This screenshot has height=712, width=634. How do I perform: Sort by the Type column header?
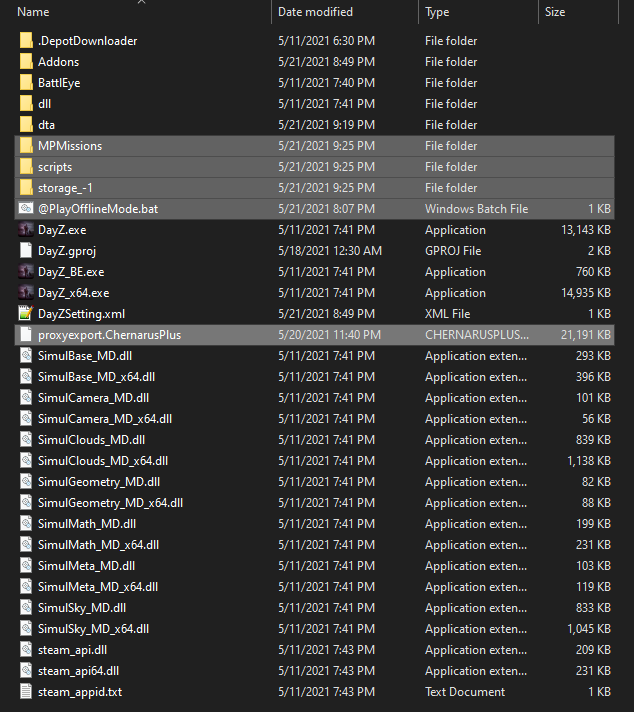437,12
